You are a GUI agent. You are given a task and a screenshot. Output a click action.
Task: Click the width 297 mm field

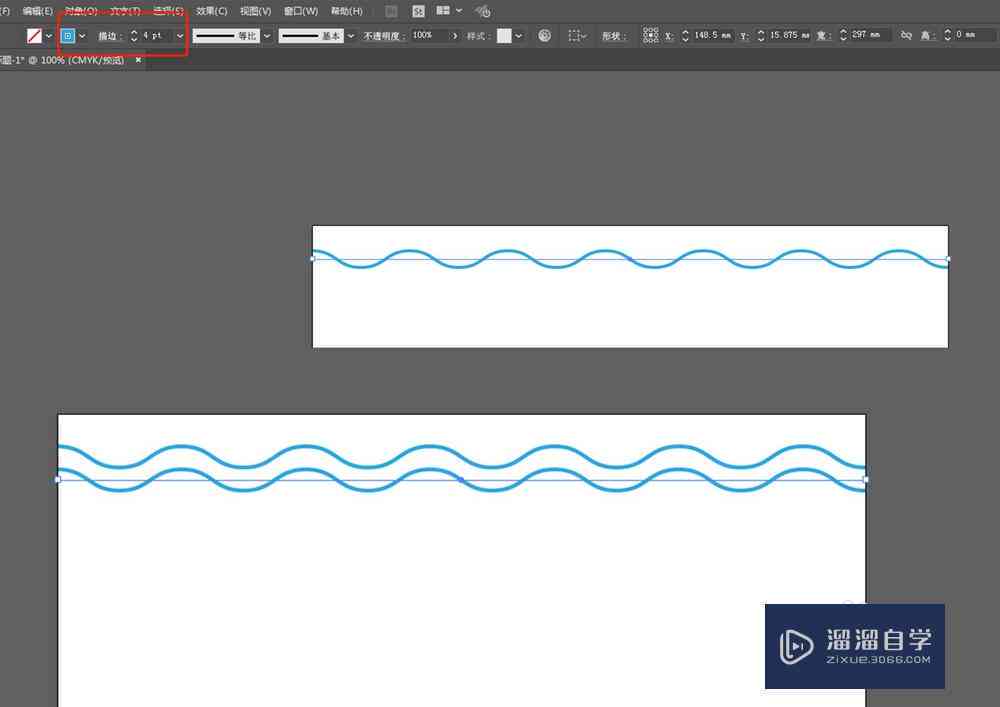pos(870,34)
